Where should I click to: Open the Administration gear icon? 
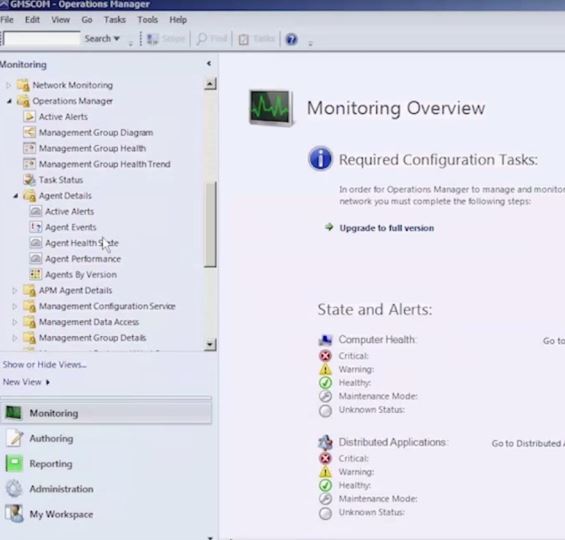(14, 489)
